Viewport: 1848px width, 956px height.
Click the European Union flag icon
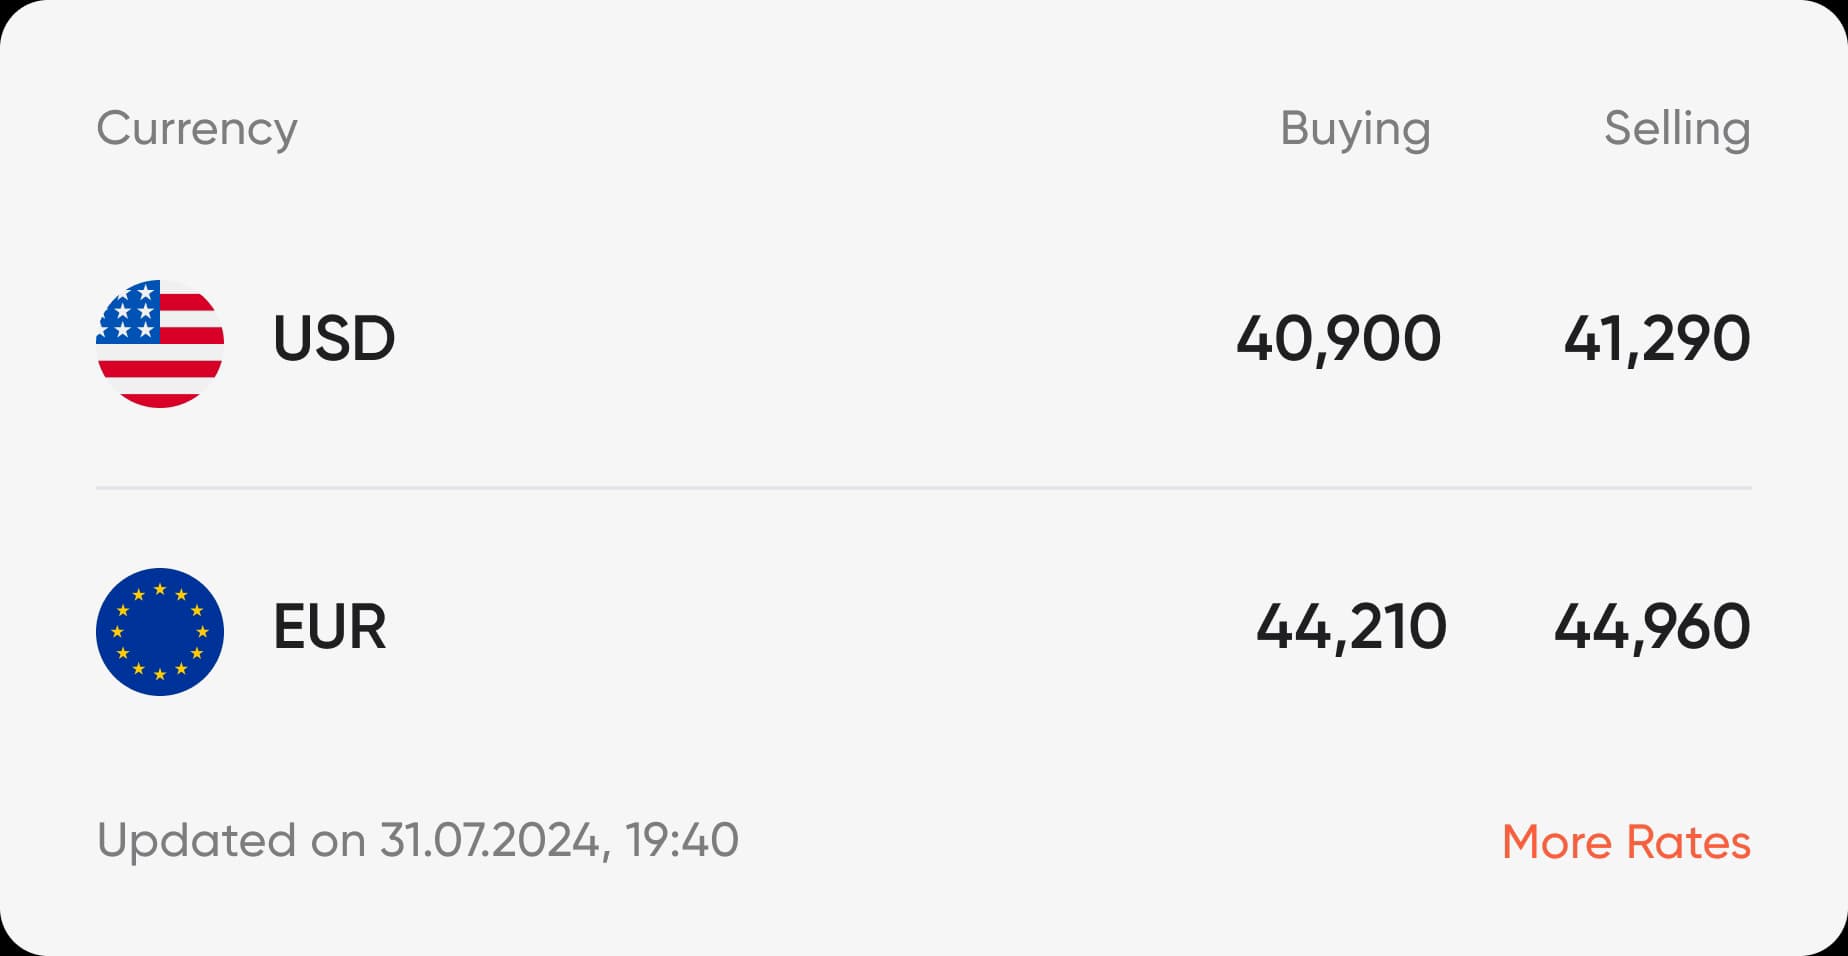(x=160, y=631)
